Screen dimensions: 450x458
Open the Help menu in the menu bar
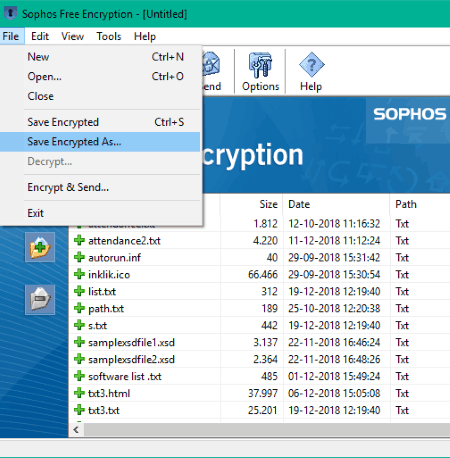[x=145, y=36]
